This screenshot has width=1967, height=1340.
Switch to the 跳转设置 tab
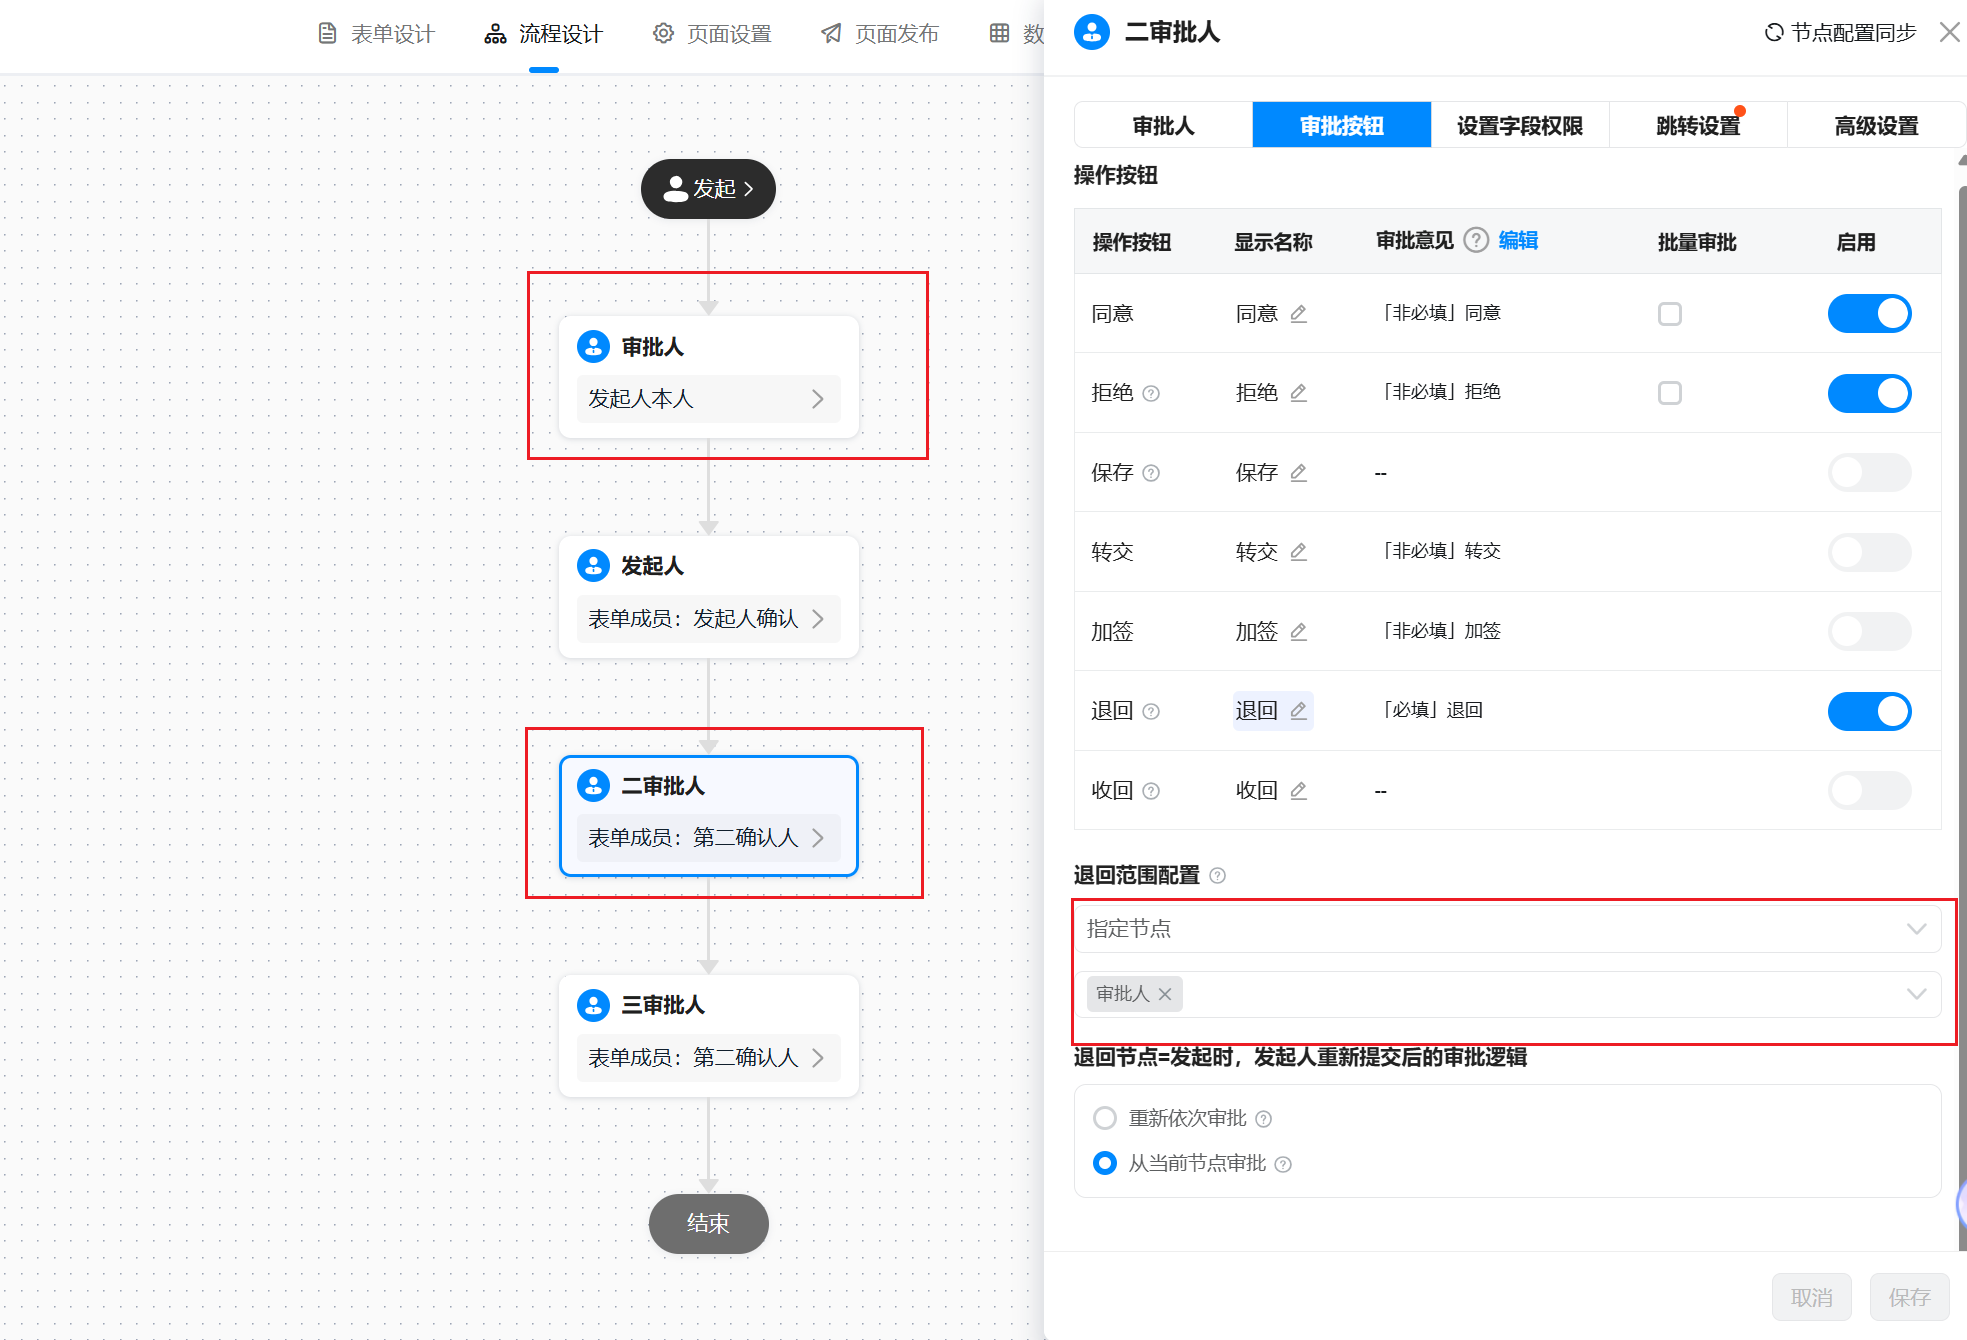pos(1697,126)
